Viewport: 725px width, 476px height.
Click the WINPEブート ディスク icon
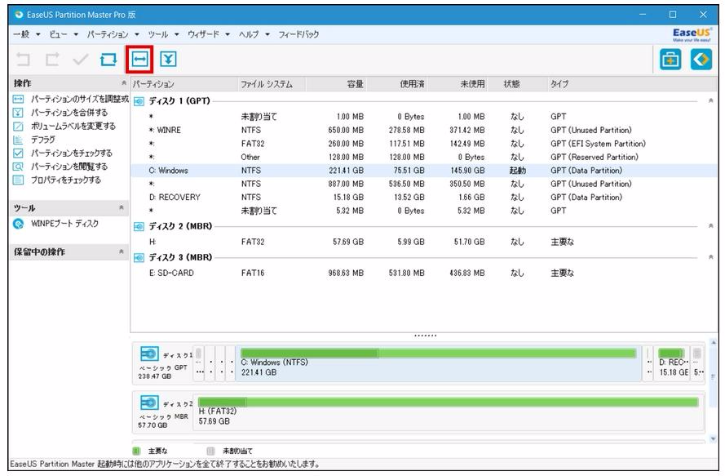click(x=18, y=224)
